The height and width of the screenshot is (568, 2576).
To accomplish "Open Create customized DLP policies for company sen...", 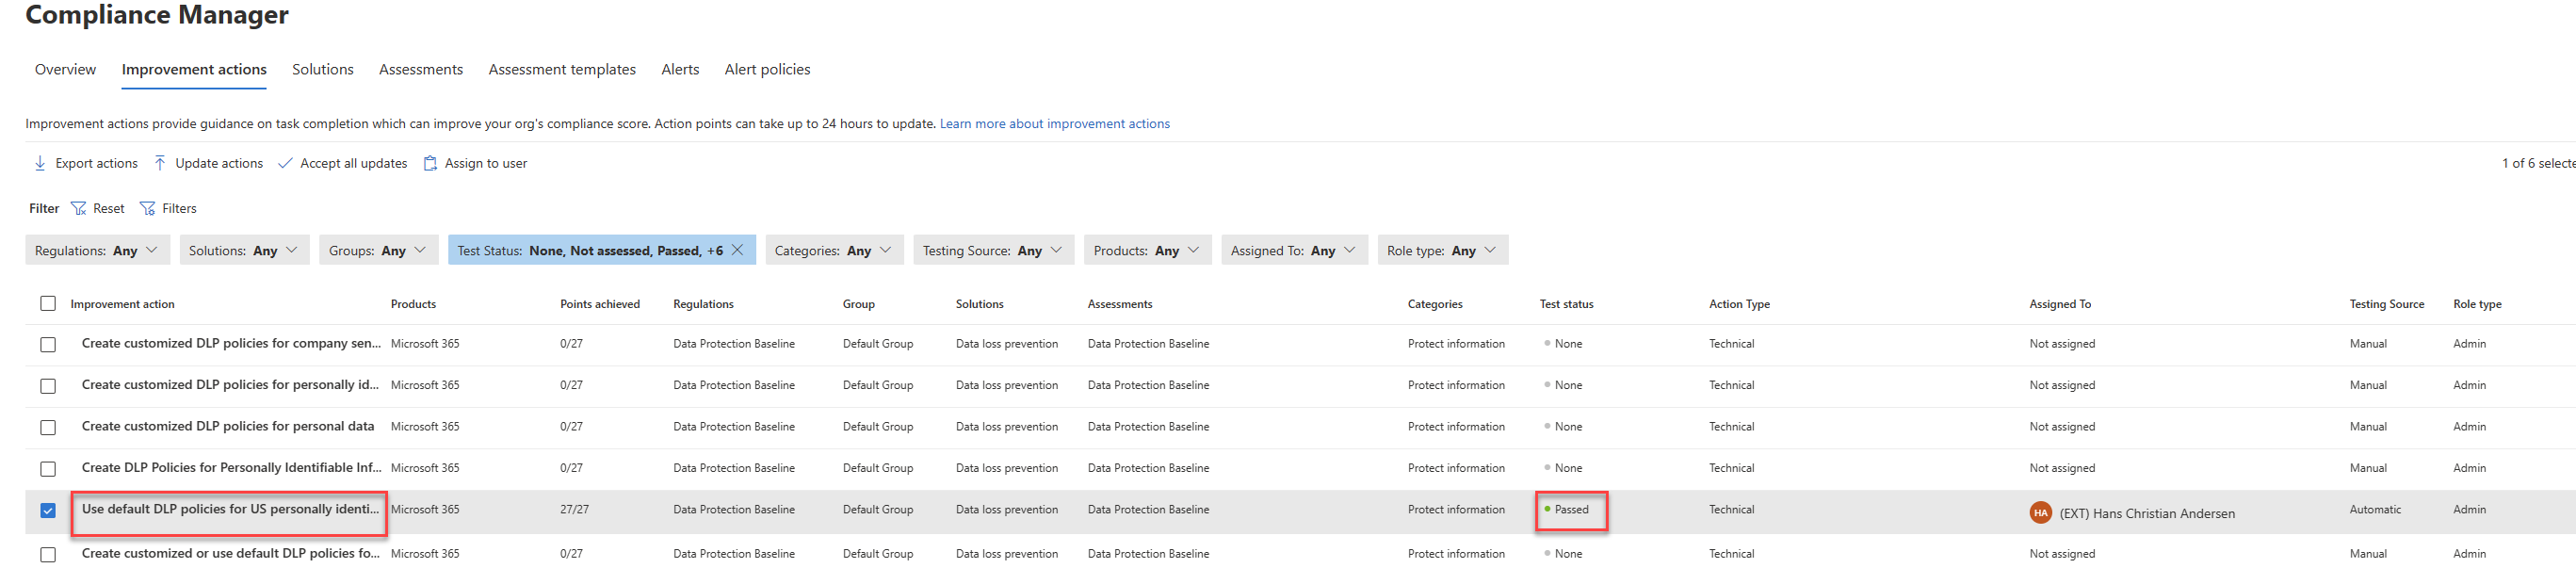I will 231,343.
